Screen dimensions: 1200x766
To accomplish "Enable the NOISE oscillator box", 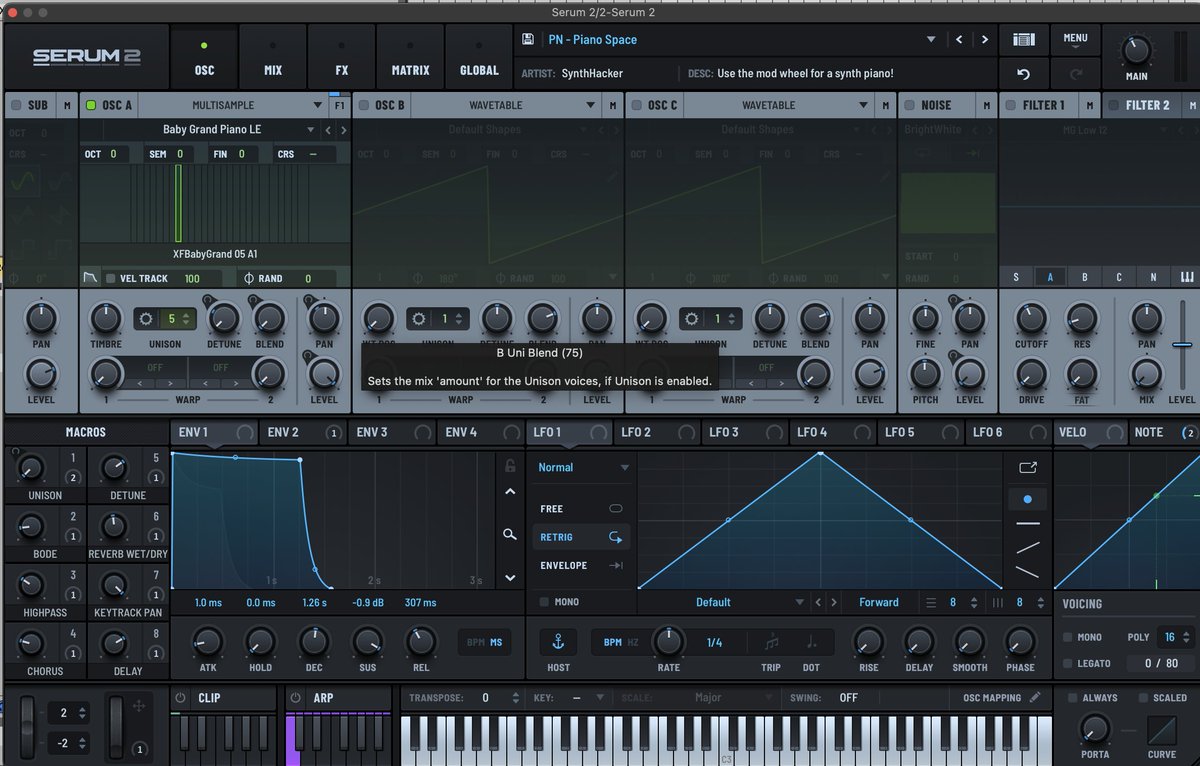I will point(909,105).
